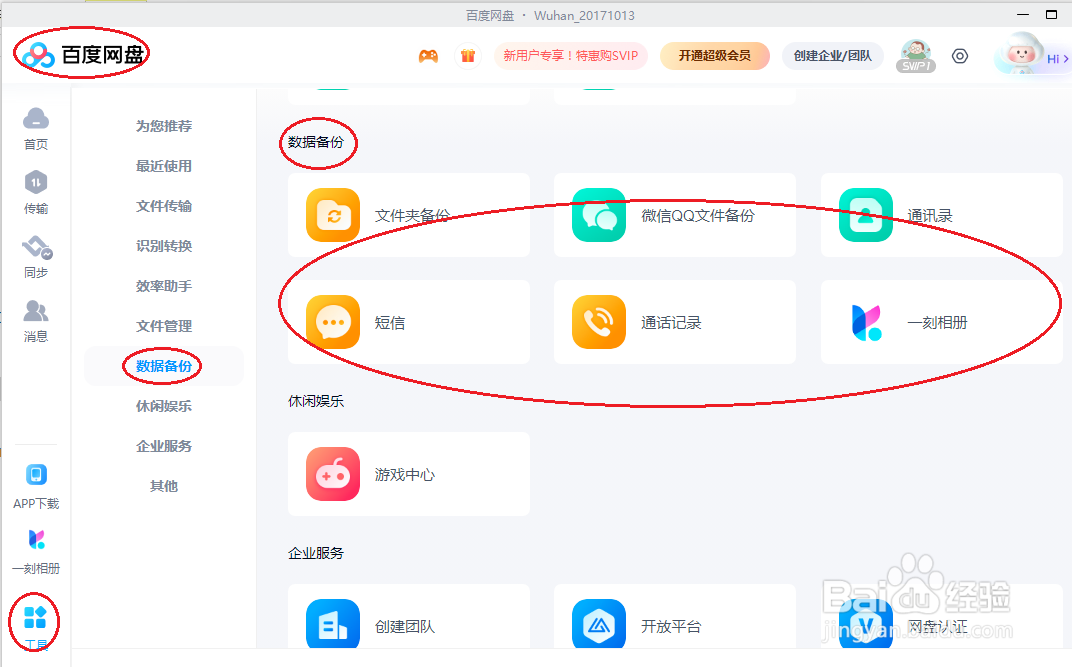Open the 通讯录 contacts icon
The height and width of the screenshot is (667, 1072).
(866, 215)
